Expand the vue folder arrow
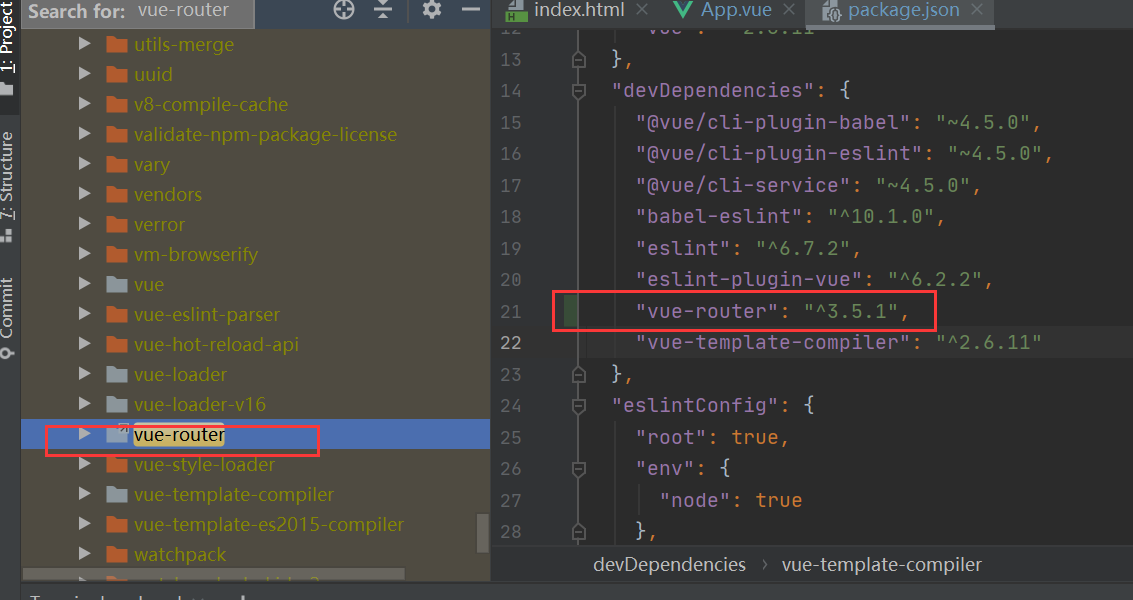The image size is (1133, 600). (85, 284)
